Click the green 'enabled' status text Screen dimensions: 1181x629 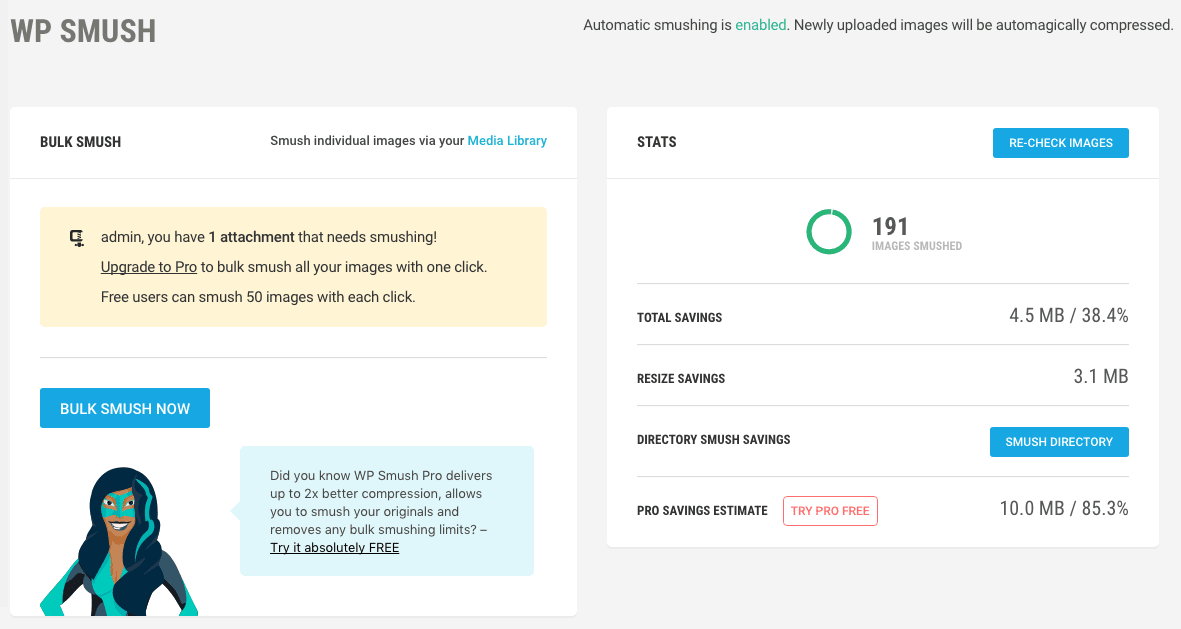tap(761, 25)
